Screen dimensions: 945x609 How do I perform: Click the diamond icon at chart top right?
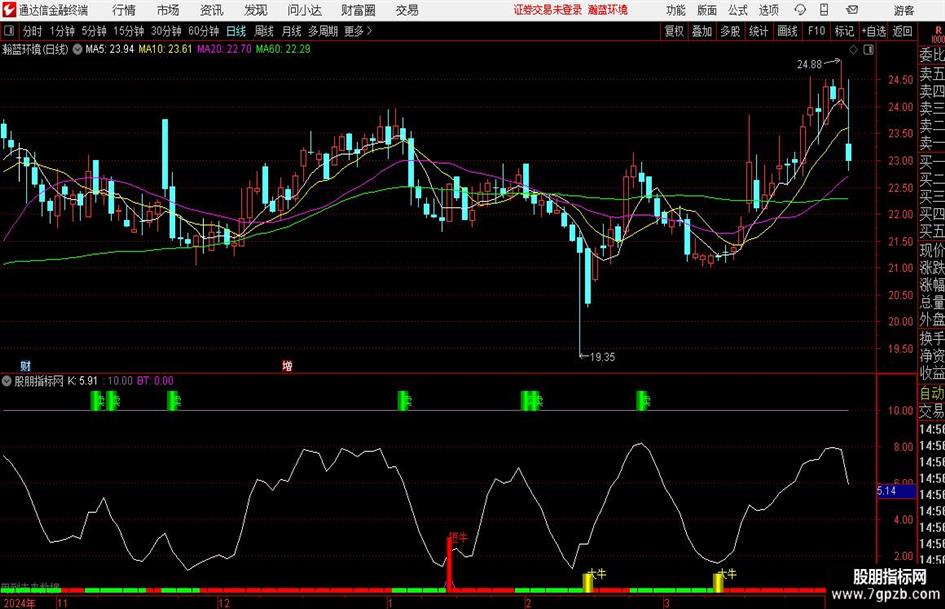pyautogui.click(x=853, y=49)
